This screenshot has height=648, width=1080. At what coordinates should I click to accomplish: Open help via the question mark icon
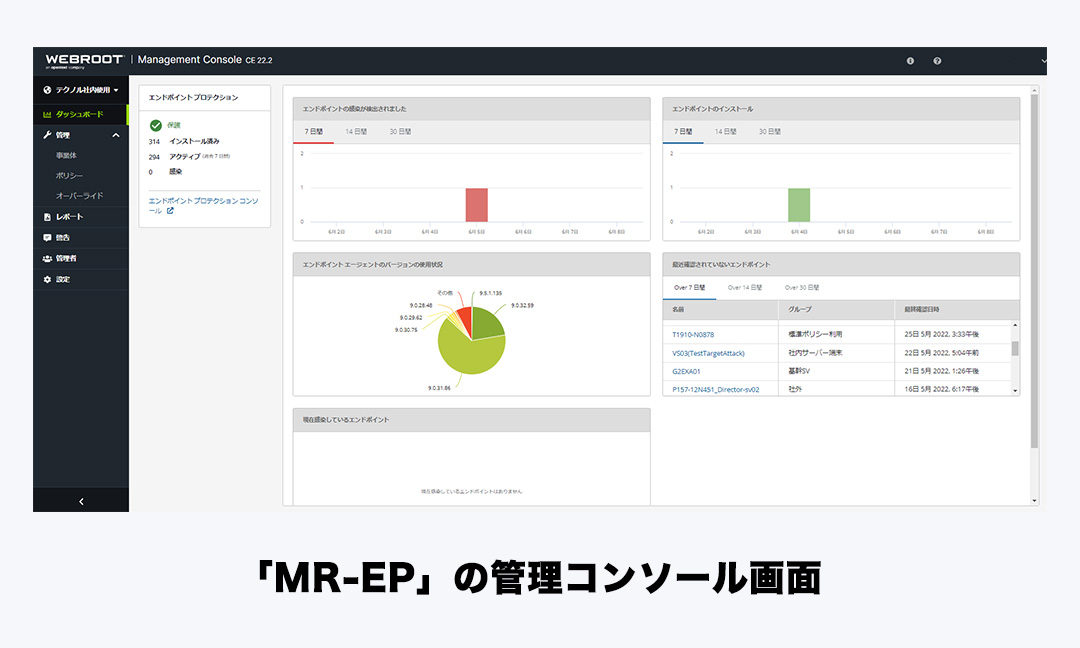(937, 61)
